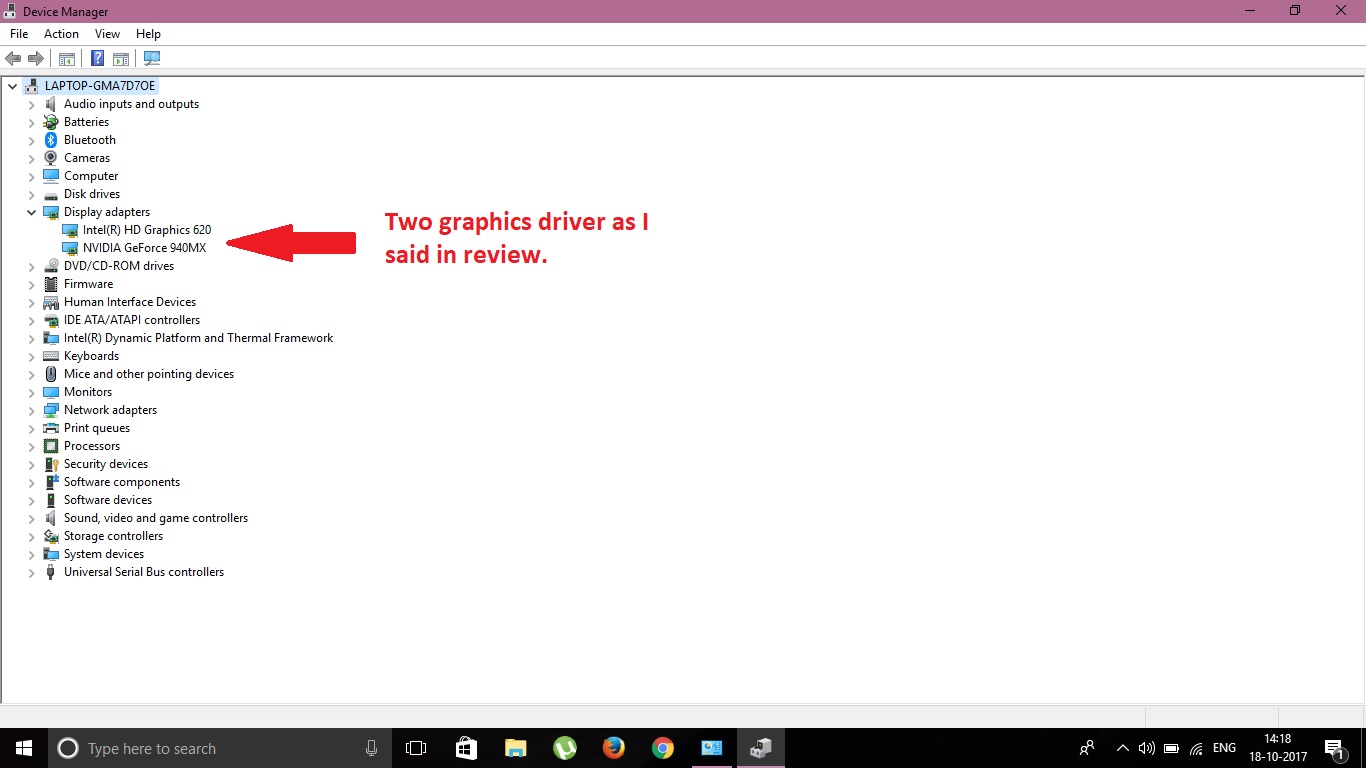Open the Windows Start menu
This screenshot has height=768, width=1366.
point(24,748)
